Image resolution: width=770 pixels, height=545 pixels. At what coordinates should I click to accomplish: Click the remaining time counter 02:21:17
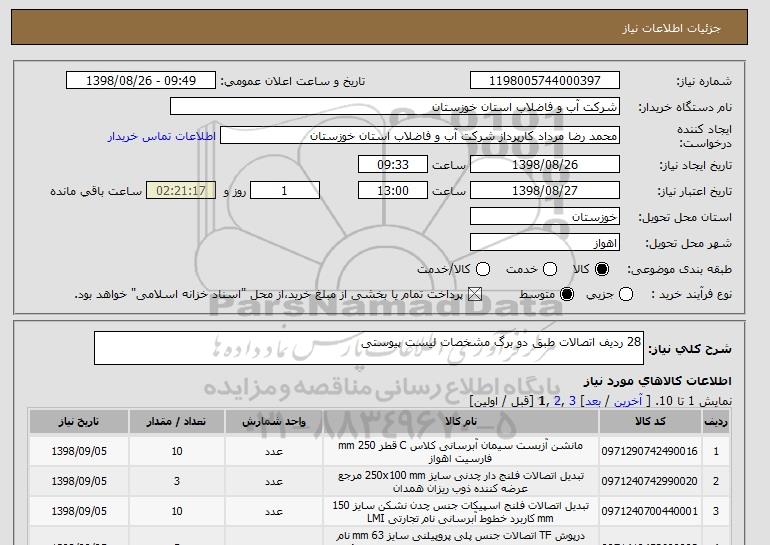tap(181, 191)
